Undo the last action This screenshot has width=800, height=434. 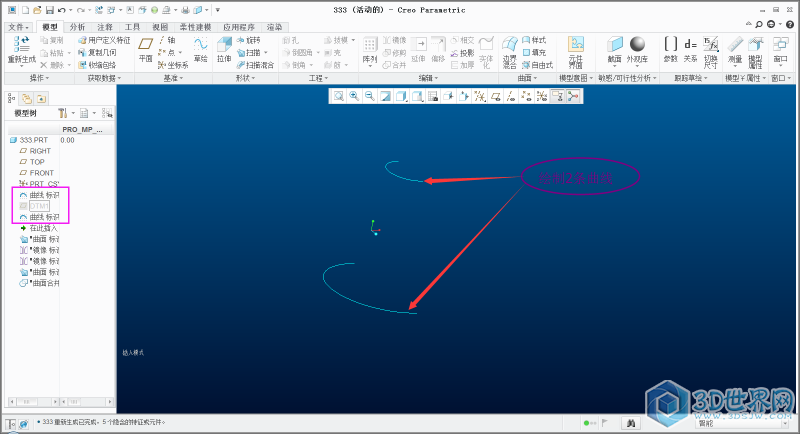(62, 10)
